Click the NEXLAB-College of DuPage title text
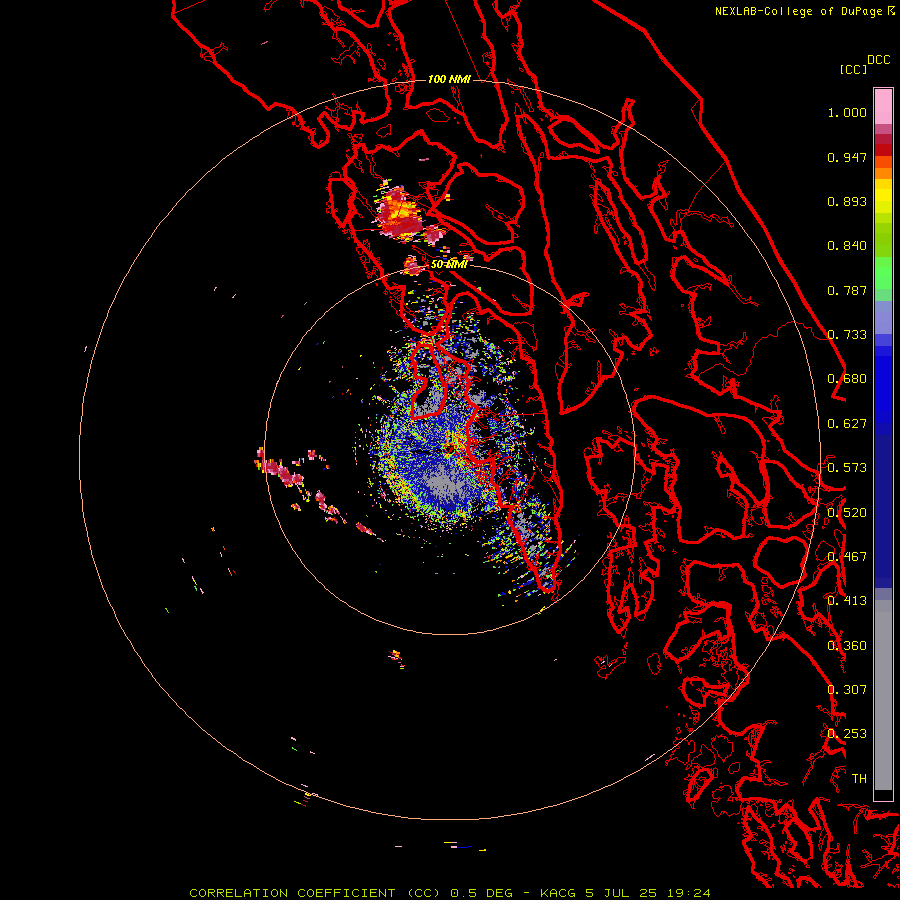This screenshot has height=900, width=900. [x=799, y=11]
